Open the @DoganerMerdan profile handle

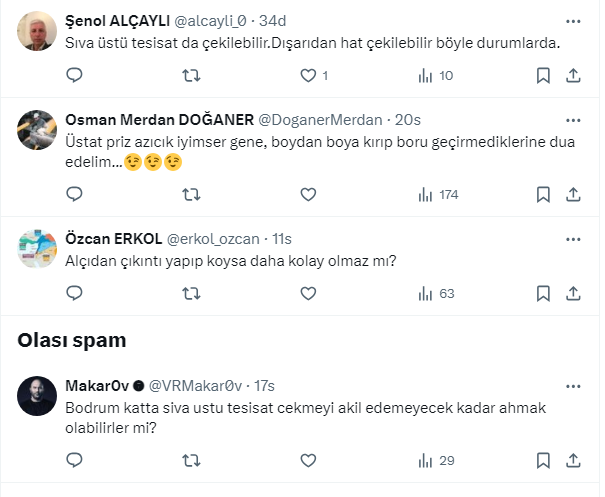(x=323, y=119)
